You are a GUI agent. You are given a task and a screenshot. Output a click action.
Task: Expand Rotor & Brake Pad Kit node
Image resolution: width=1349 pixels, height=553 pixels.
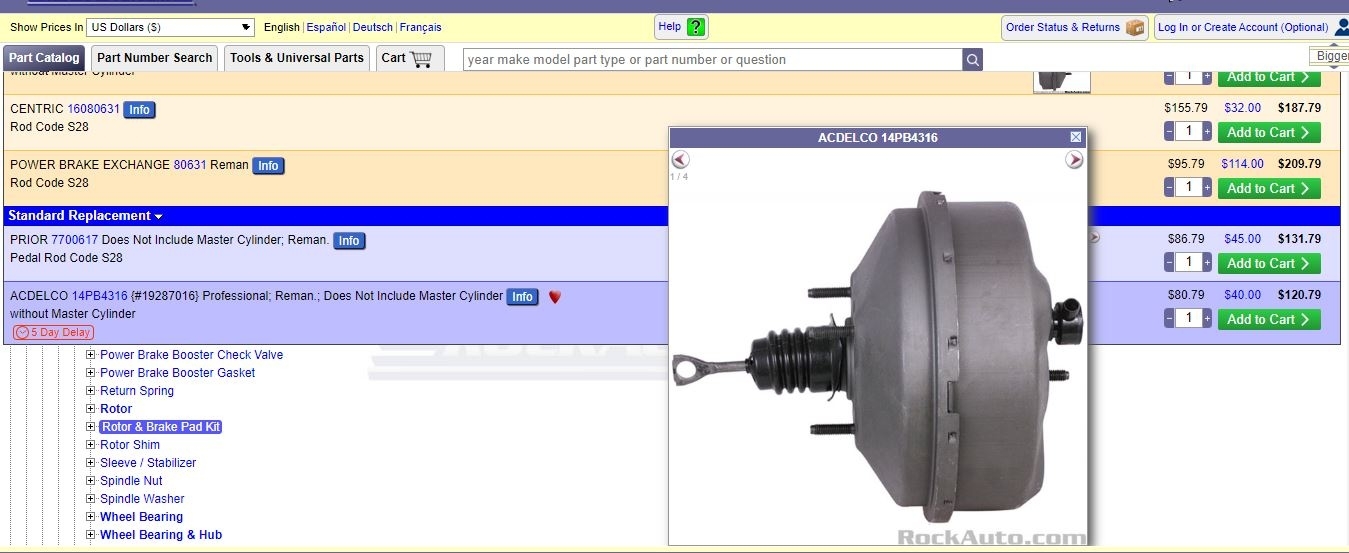click(x=91, y=427)
